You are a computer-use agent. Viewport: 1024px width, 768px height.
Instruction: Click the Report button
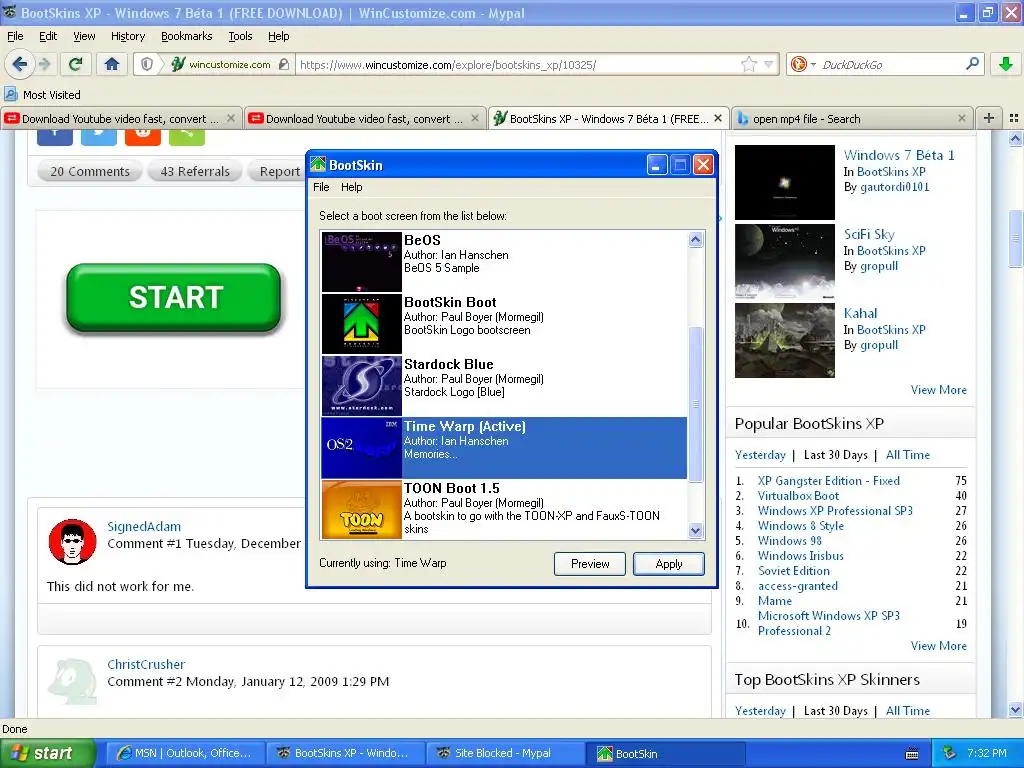[x=277, y=171]
